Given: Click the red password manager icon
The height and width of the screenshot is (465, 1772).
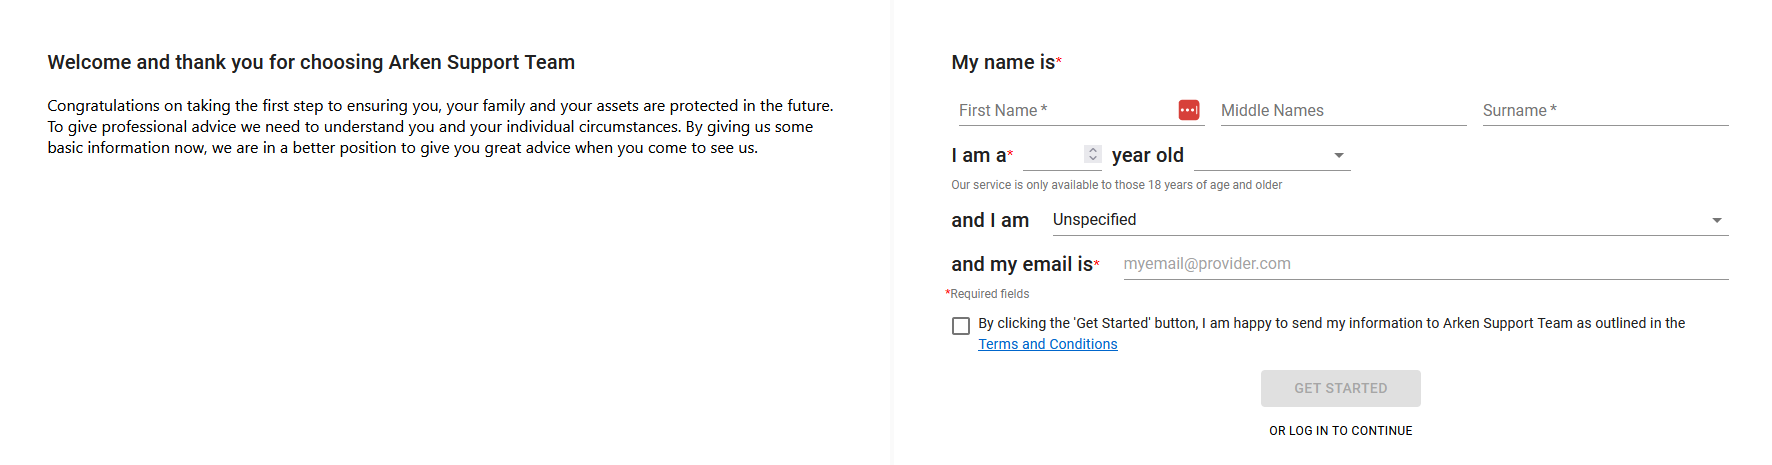Looking at the screenshot, I should pyautogui.click(x=1188, y=110).
